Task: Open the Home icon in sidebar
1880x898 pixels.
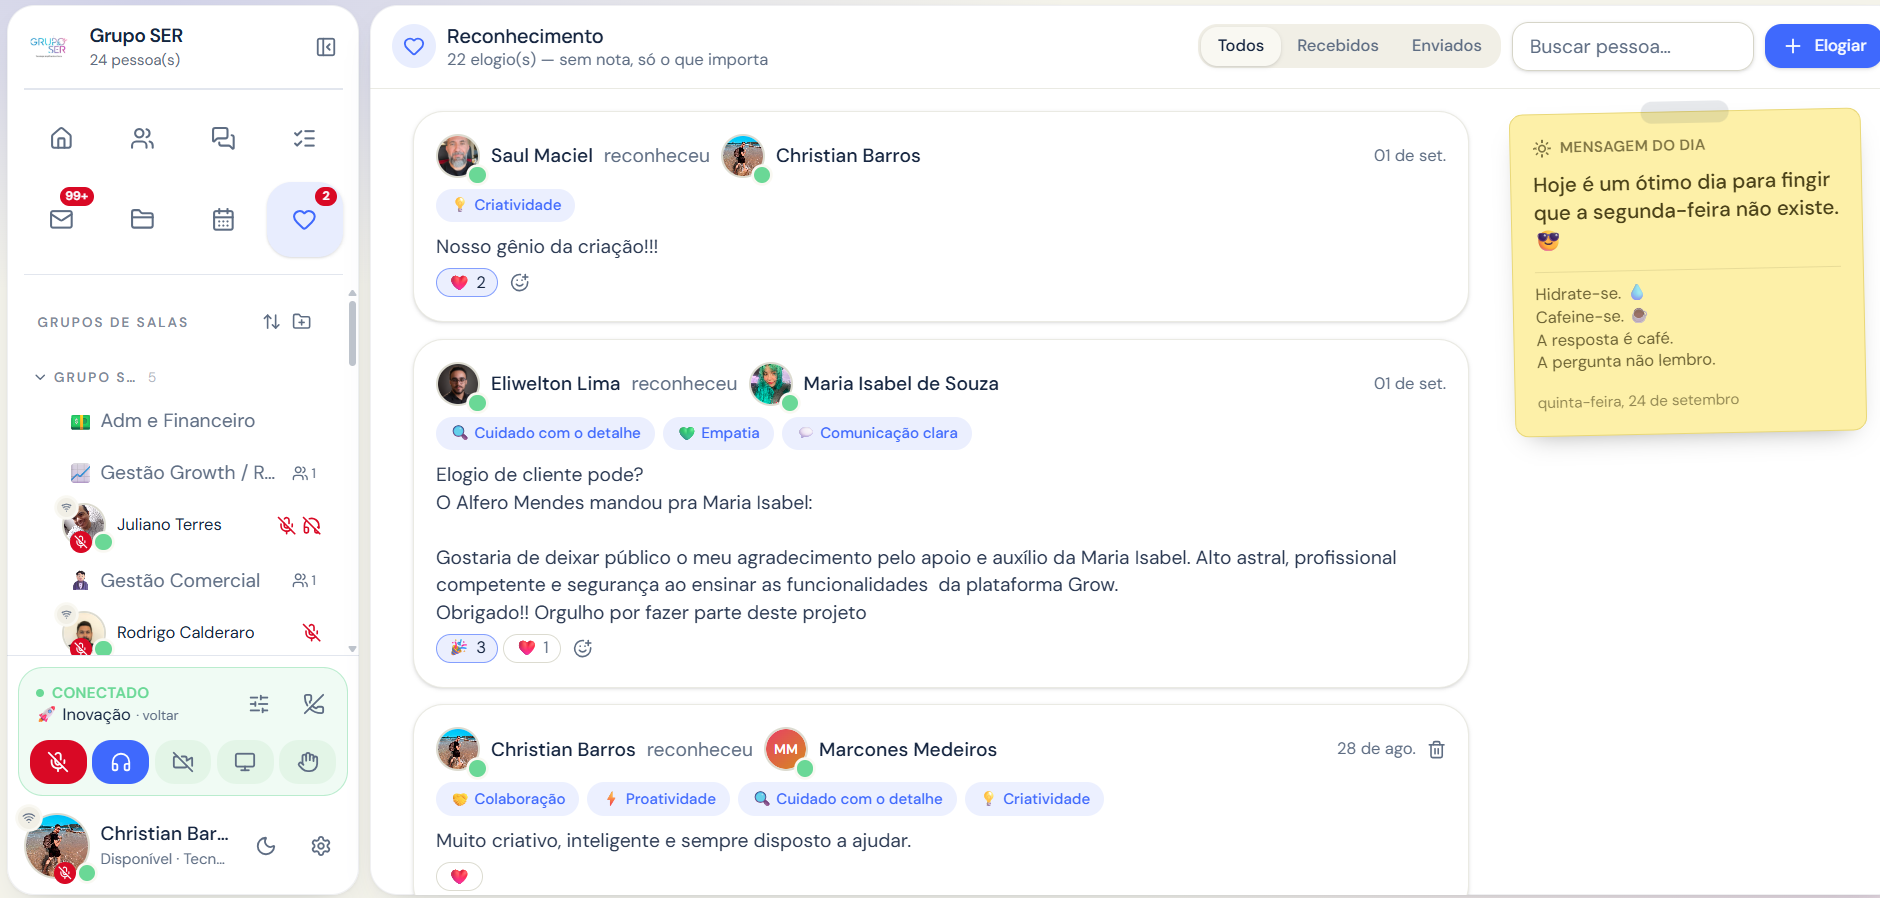Action: [x=62, y=138]
